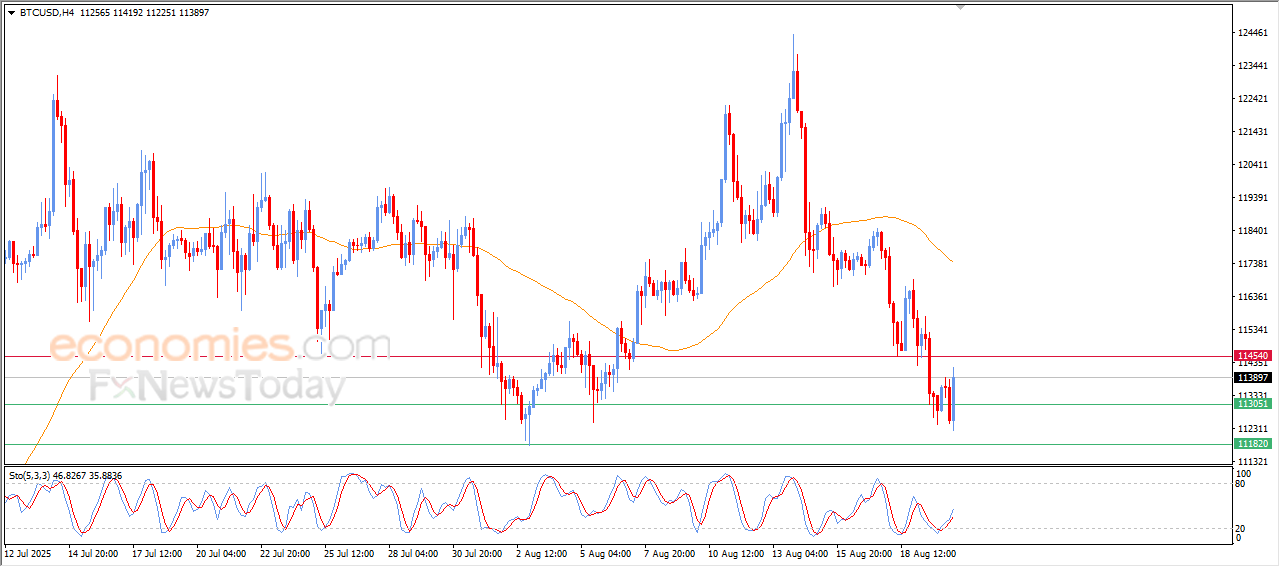The height and width of the screenshot is (567, 1280).
Task: Click the 115341 price axis label
Action: [1253, 330]
